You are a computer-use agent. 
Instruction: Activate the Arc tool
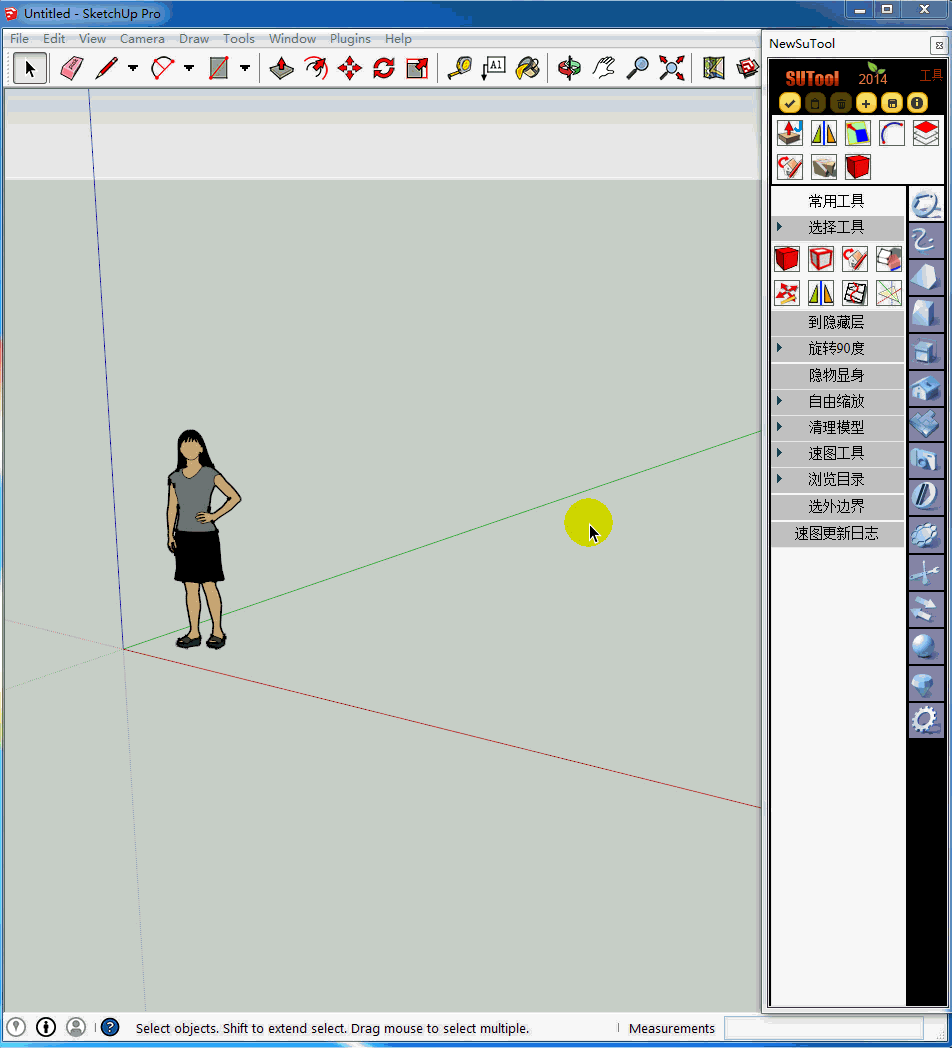(x=162, y=68)
